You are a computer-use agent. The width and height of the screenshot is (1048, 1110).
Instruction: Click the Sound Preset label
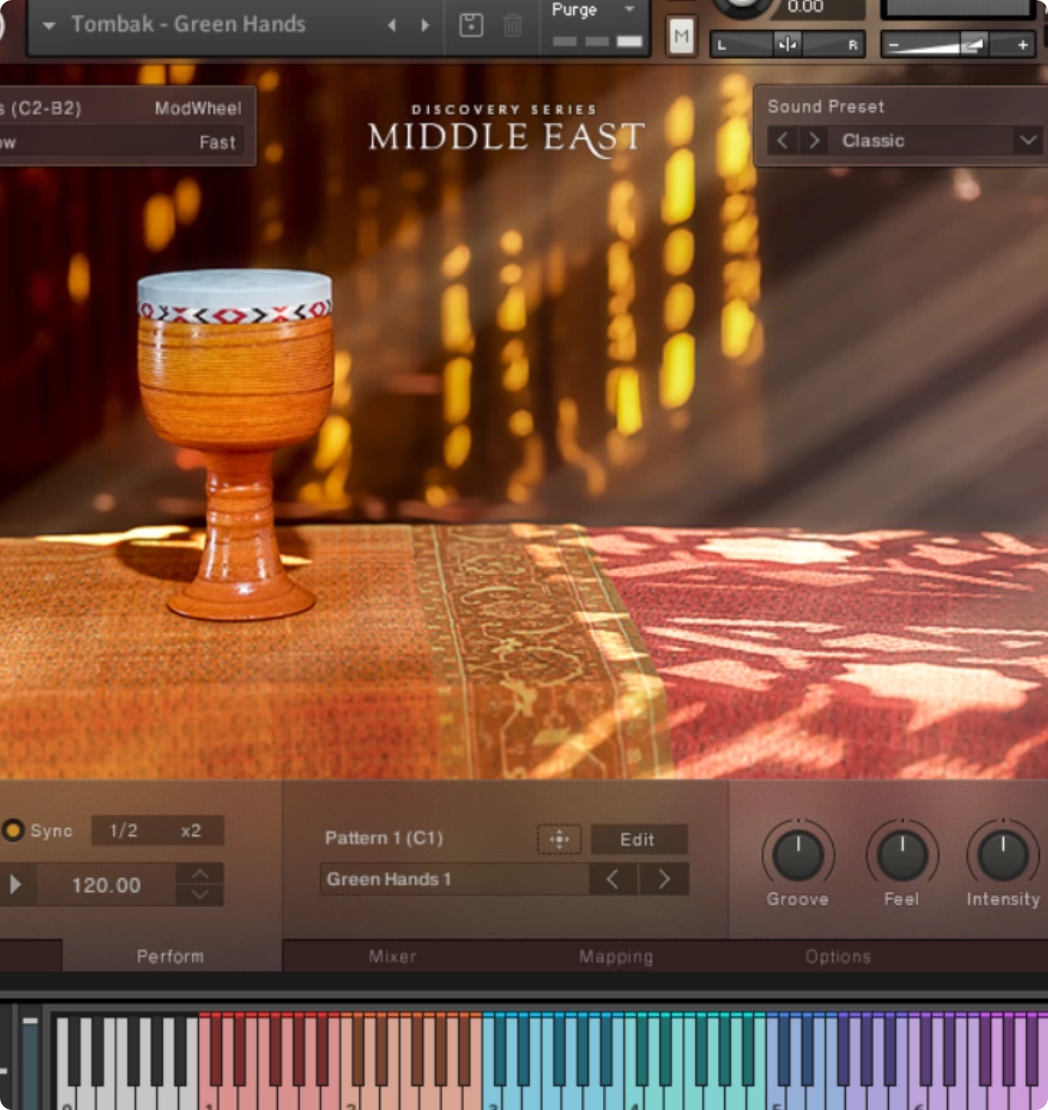pos(826,107)
